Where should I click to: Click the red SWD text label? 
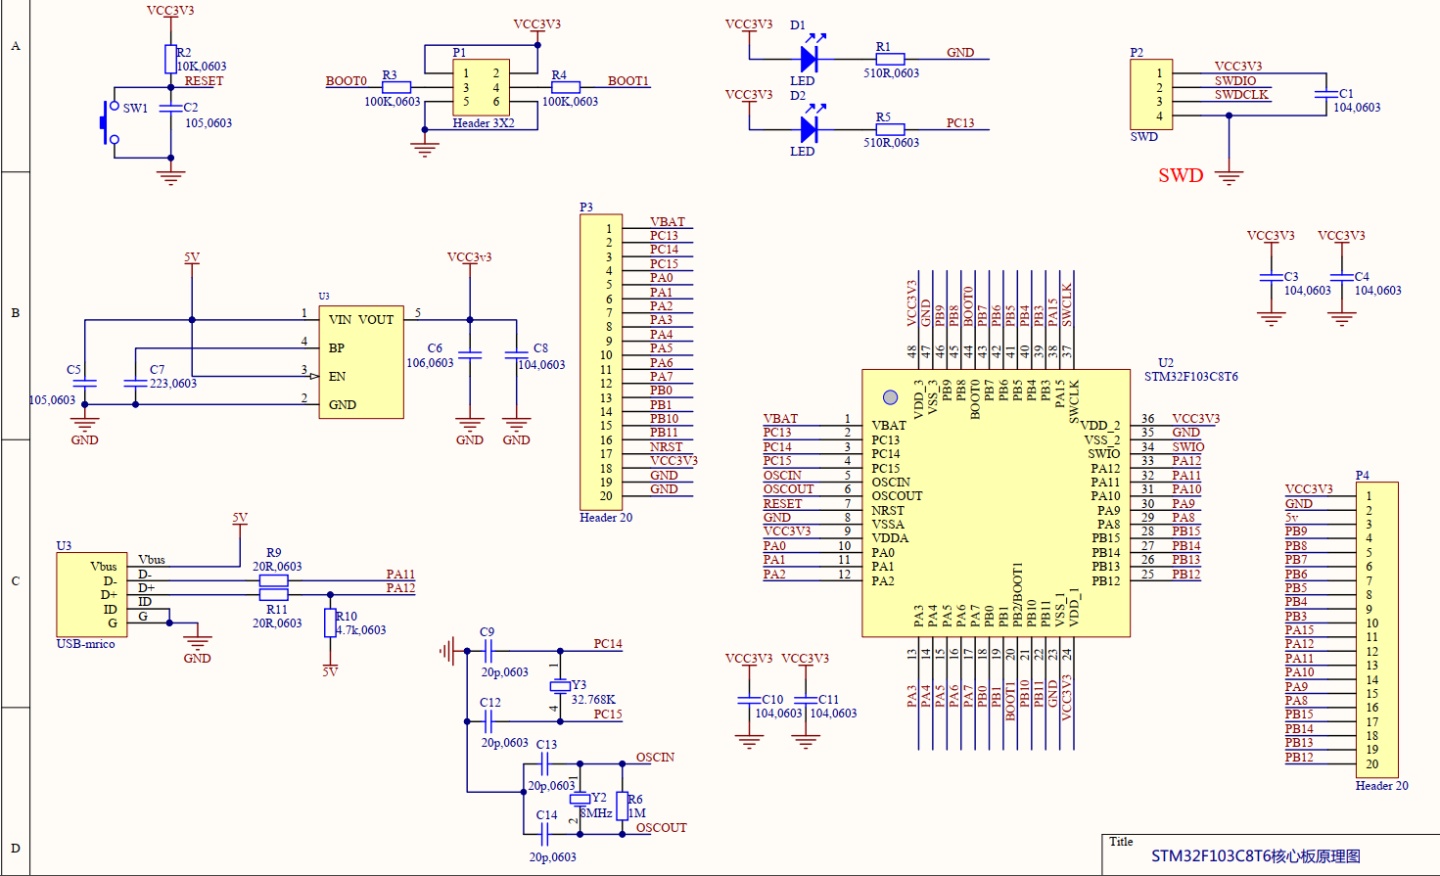(x=1181, y=175)
